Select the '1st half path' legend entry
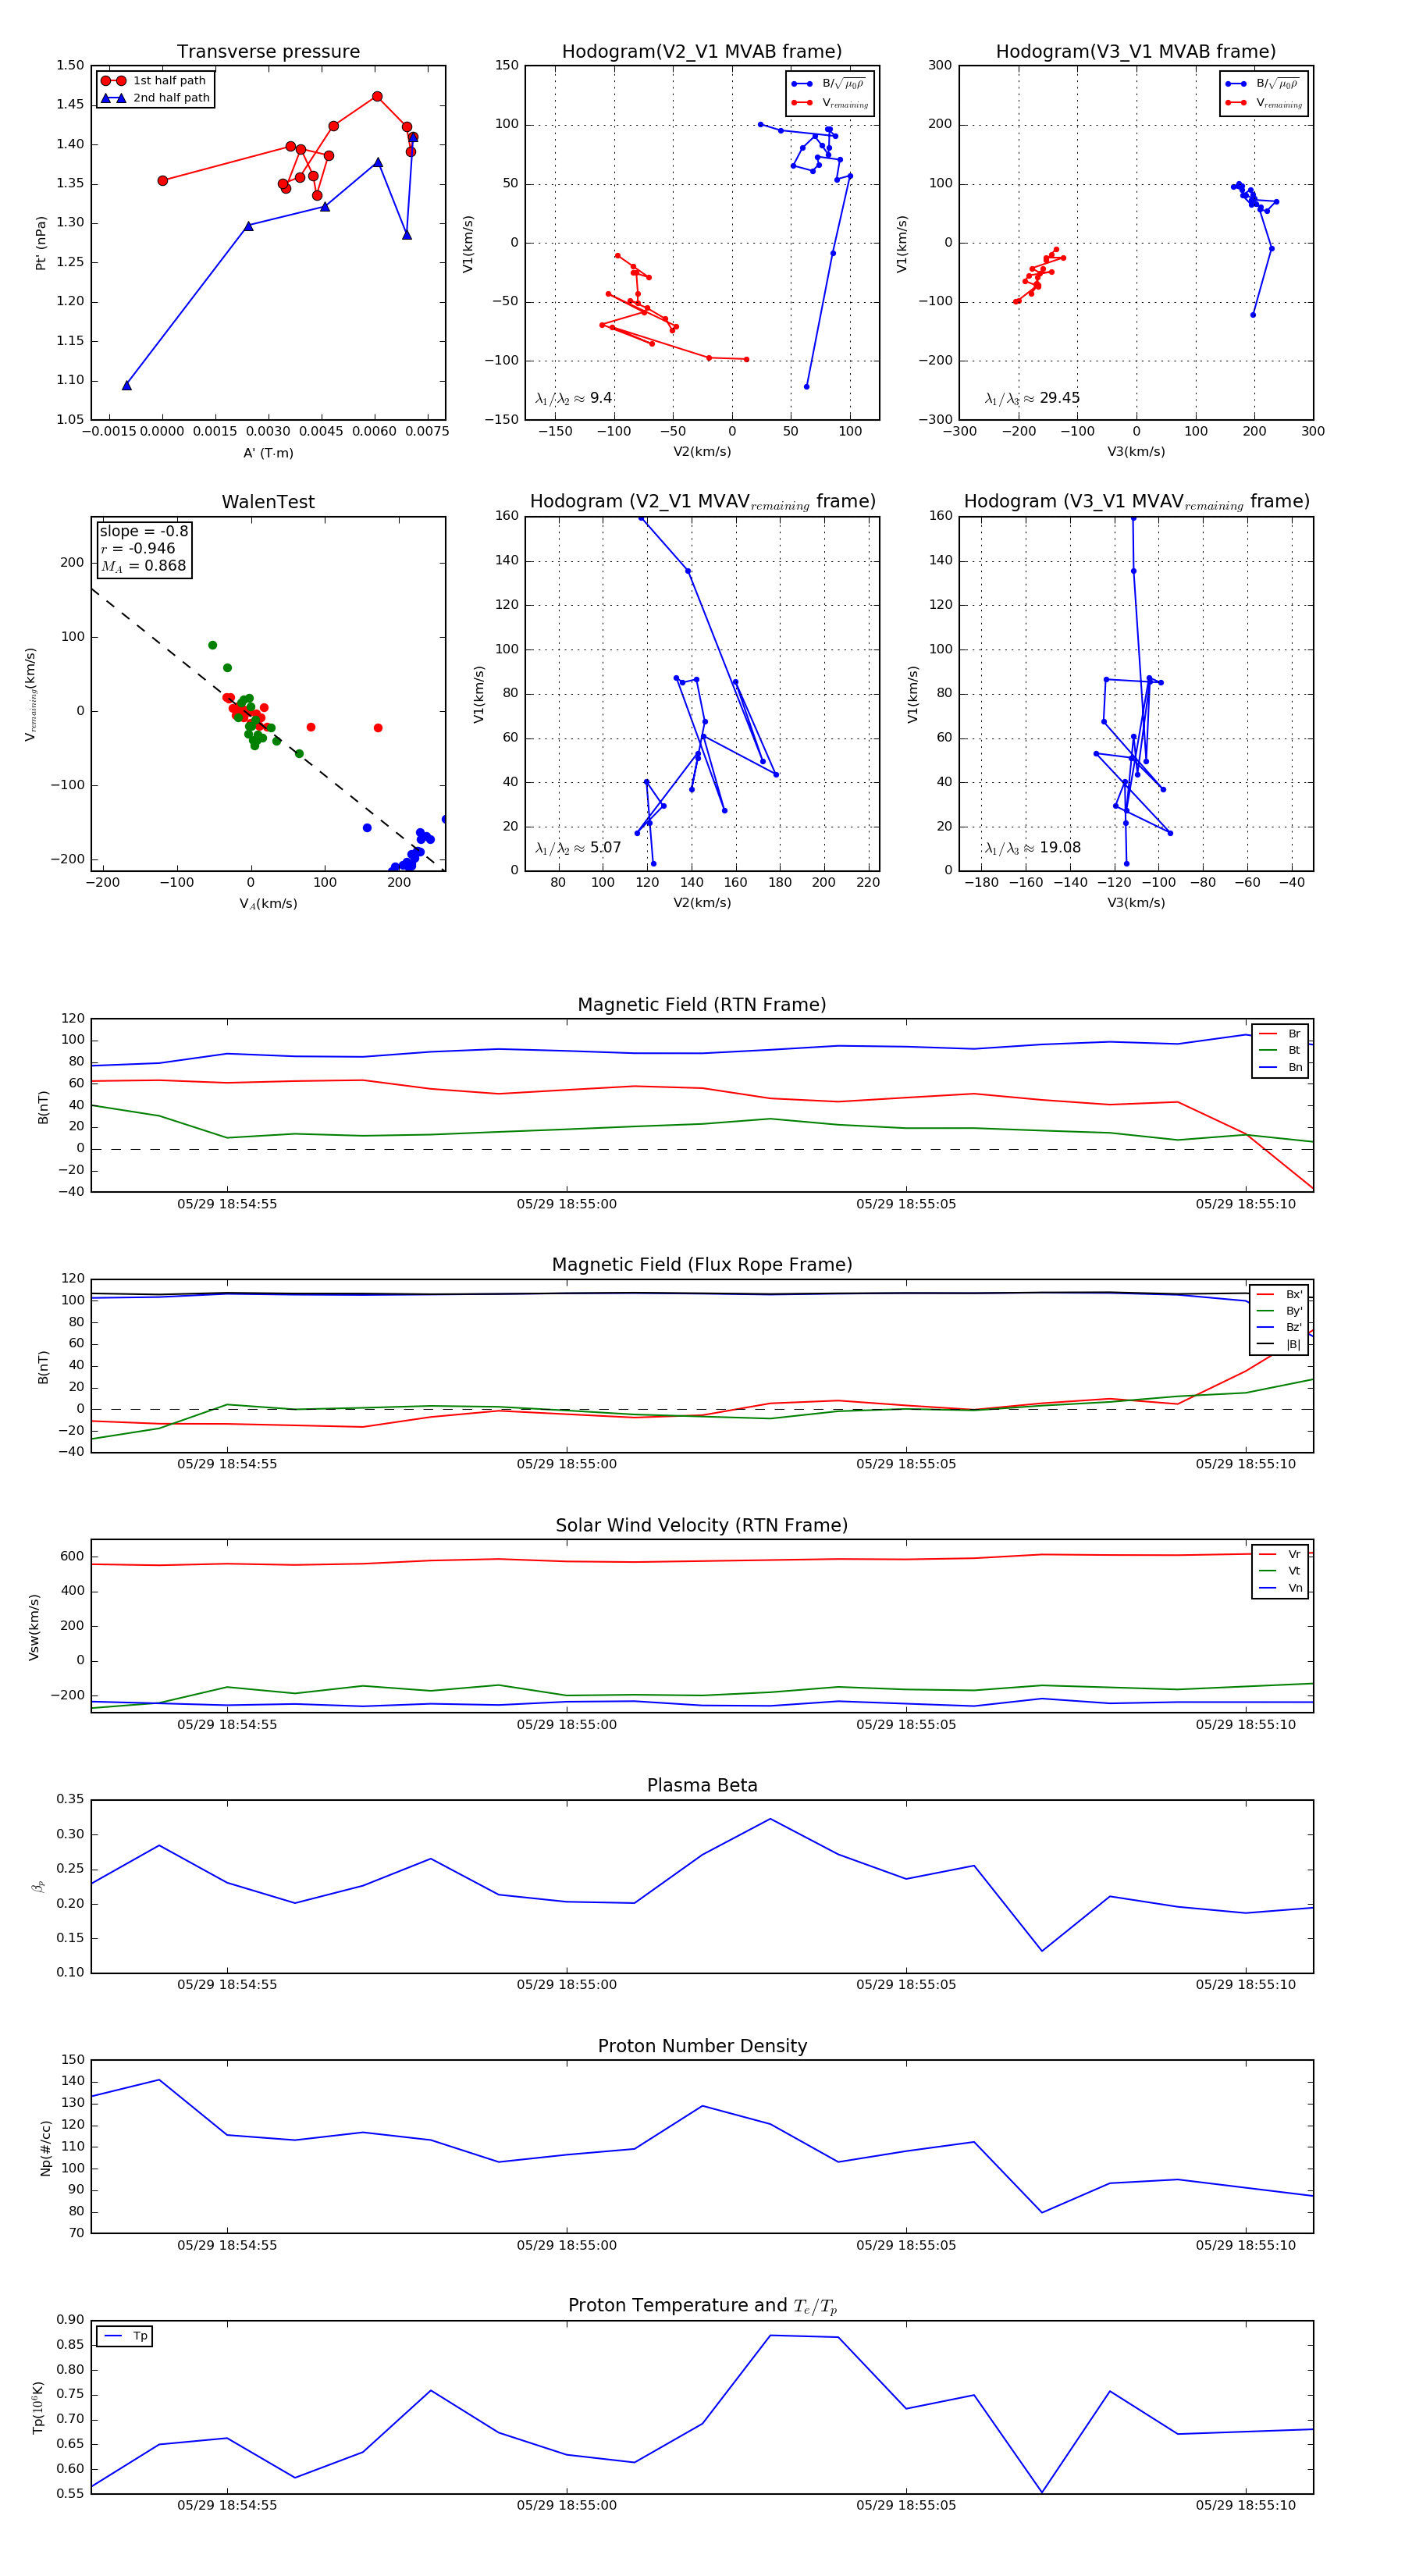 pos(155,81)
